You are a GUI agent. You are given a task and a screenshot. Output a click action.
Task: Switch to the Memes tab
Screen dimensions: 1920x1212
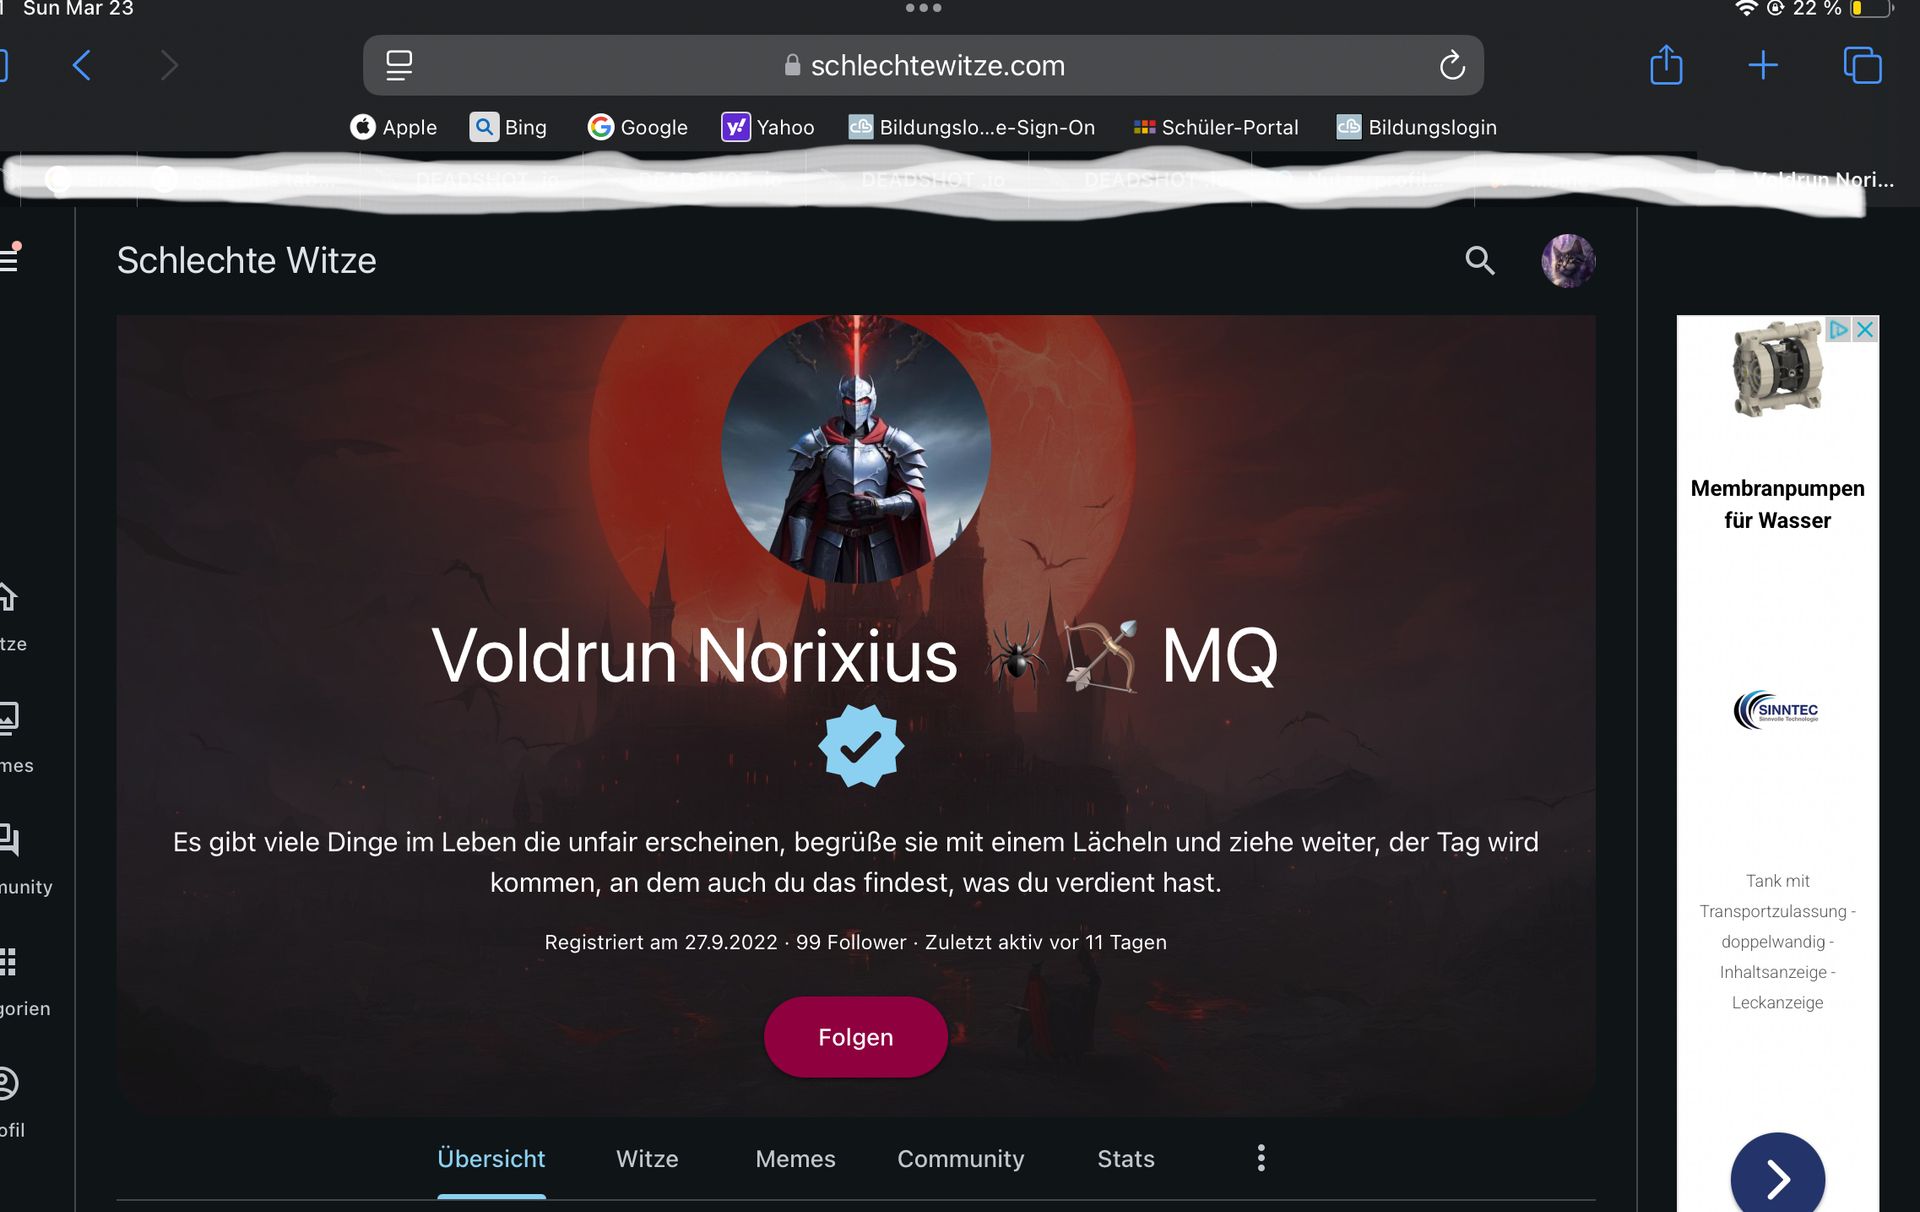795,1159
